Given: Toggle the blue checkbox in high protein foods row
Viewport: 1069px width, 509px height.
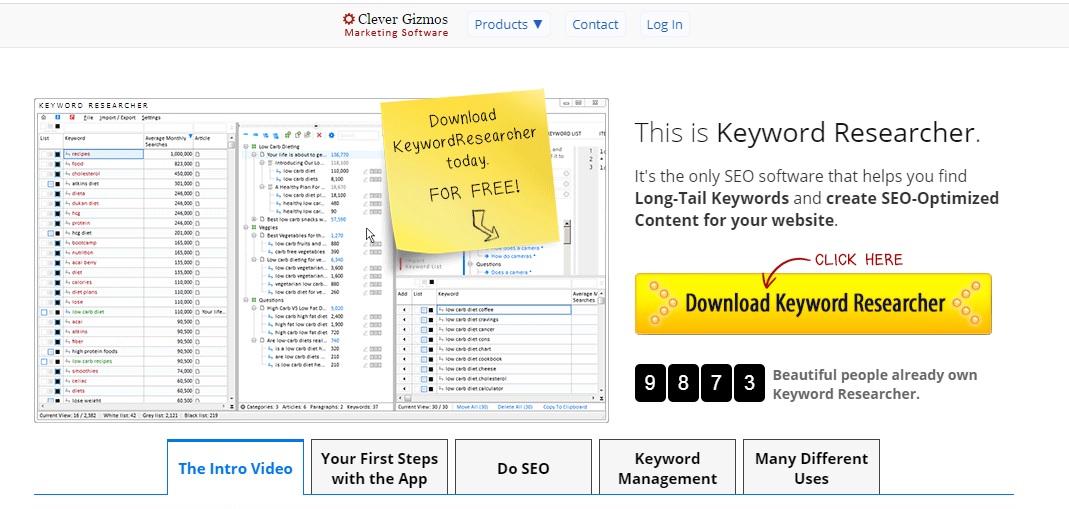Looking at the screenshot, I should click(50, 352).
